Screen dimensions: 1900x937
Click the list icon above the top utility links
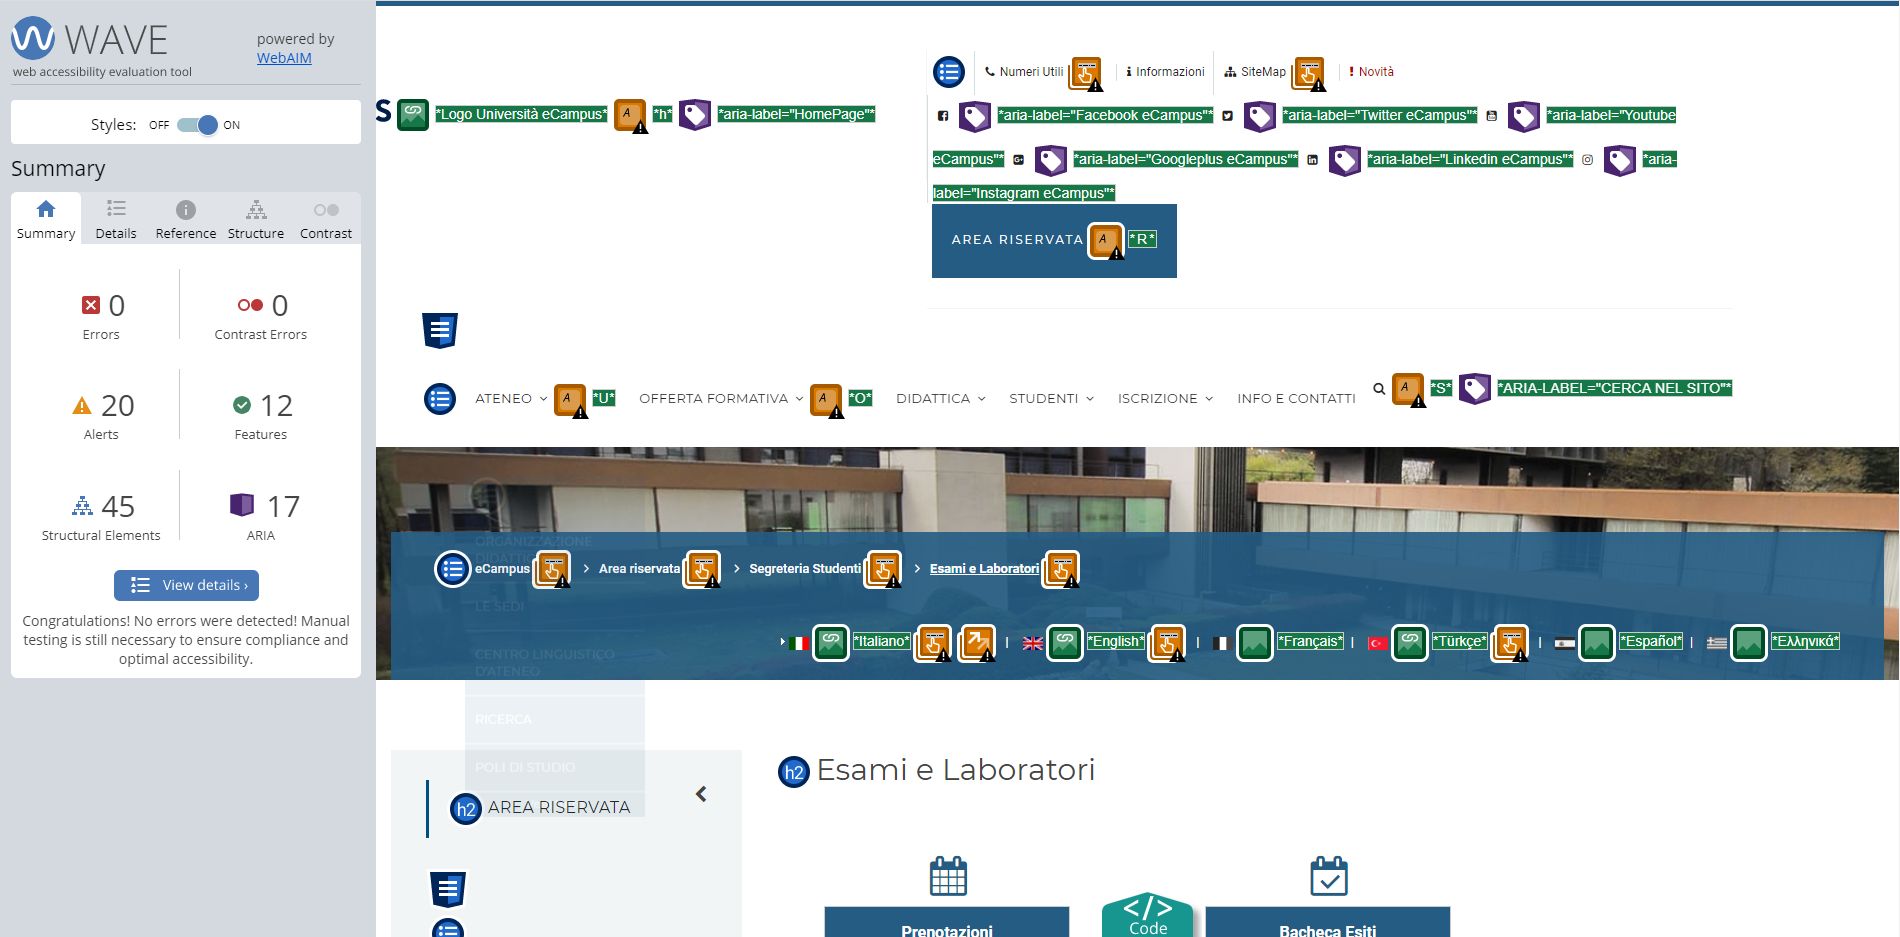pyautogui.click(x=949, y=72)
